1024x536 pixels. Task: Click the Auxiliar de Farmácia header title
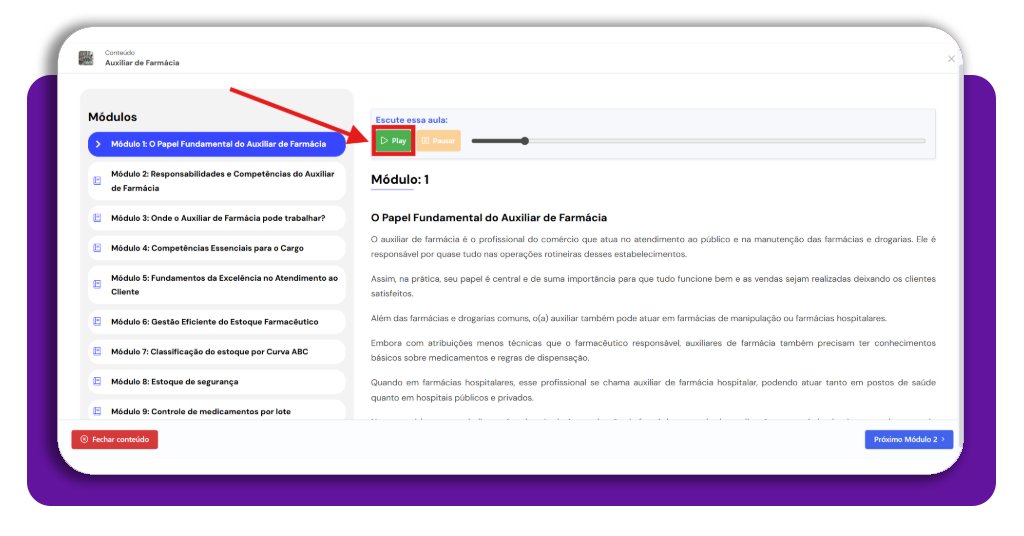pyautogui.click(x=142, y=63)
